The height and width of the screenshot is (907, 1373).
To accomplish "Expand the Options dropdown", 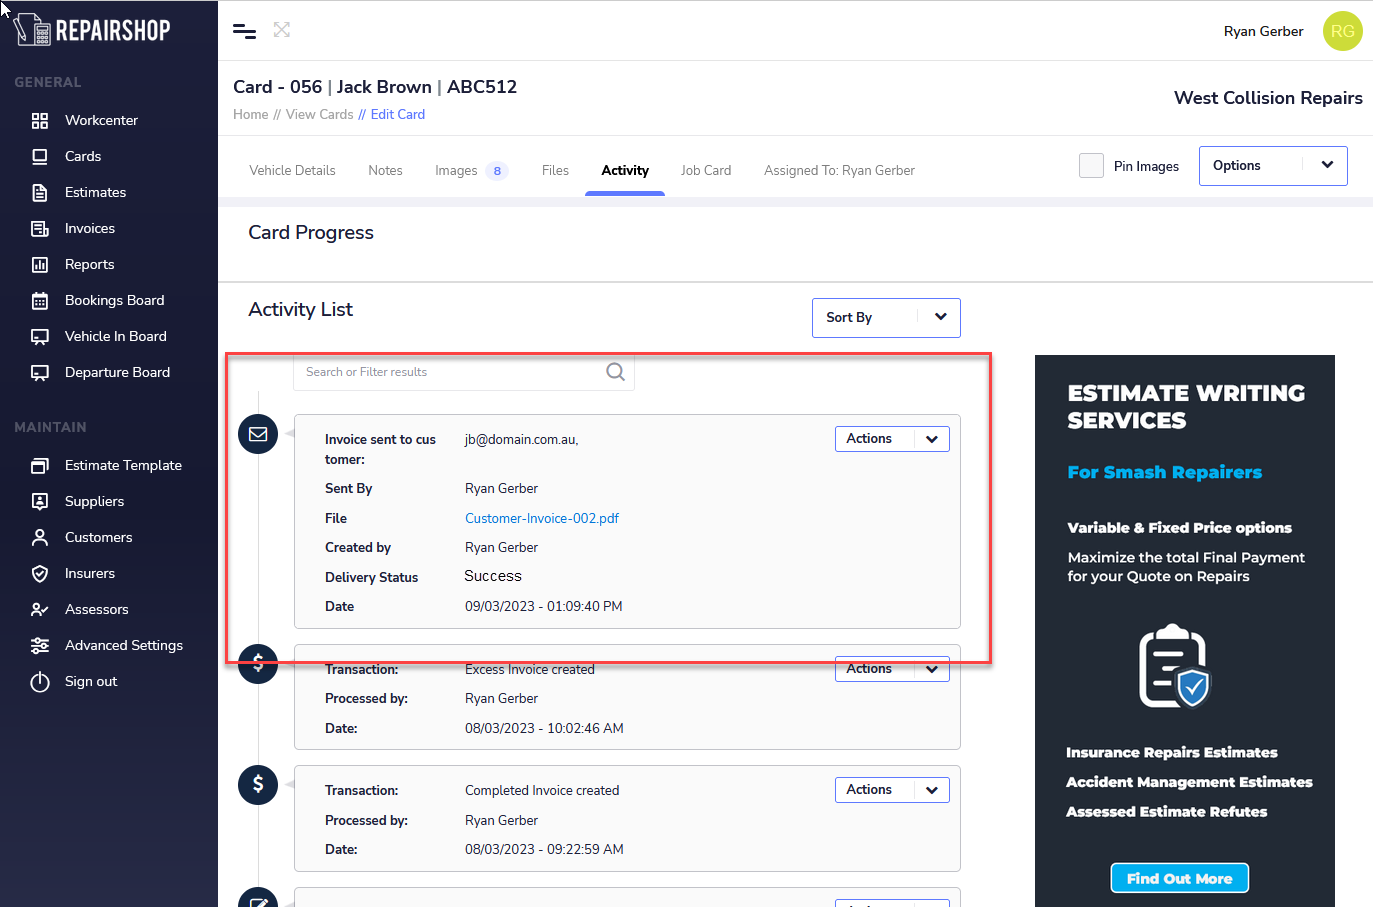I will pos(1272,166).
